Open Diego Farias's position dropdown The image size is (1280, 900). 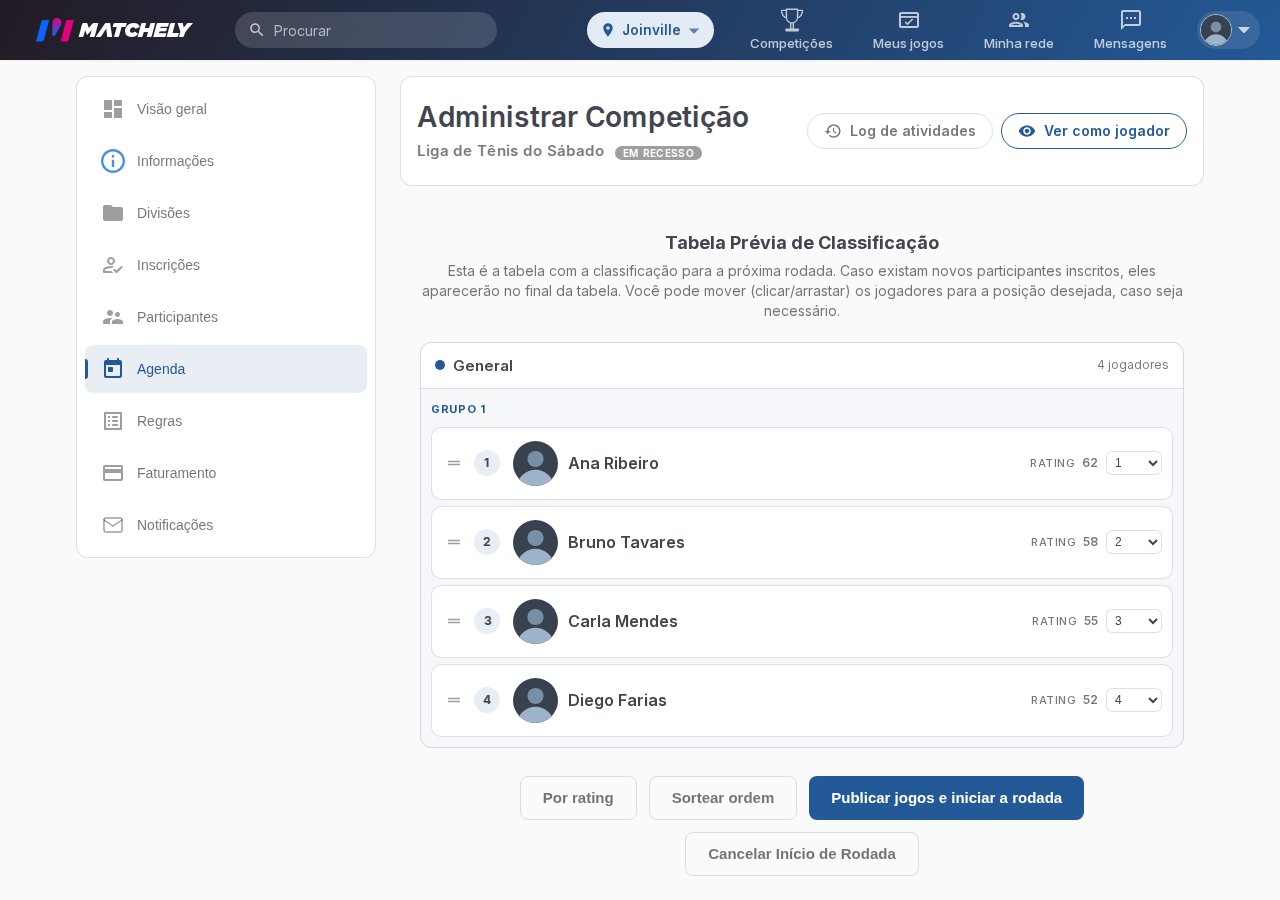pyautogui.click(x=1134, y=700)
